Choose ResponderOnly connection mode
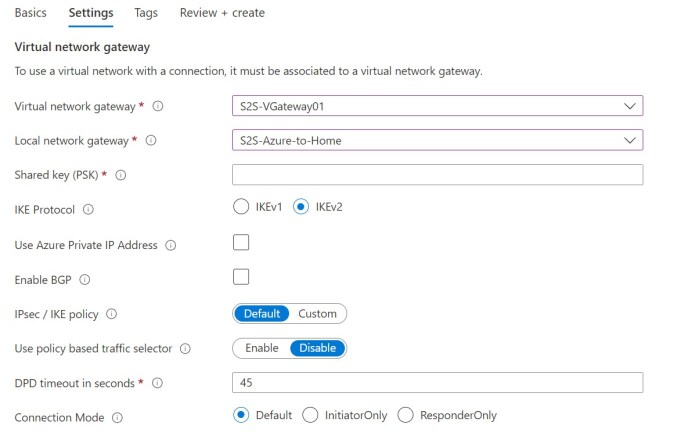 (x=405, y=415)
